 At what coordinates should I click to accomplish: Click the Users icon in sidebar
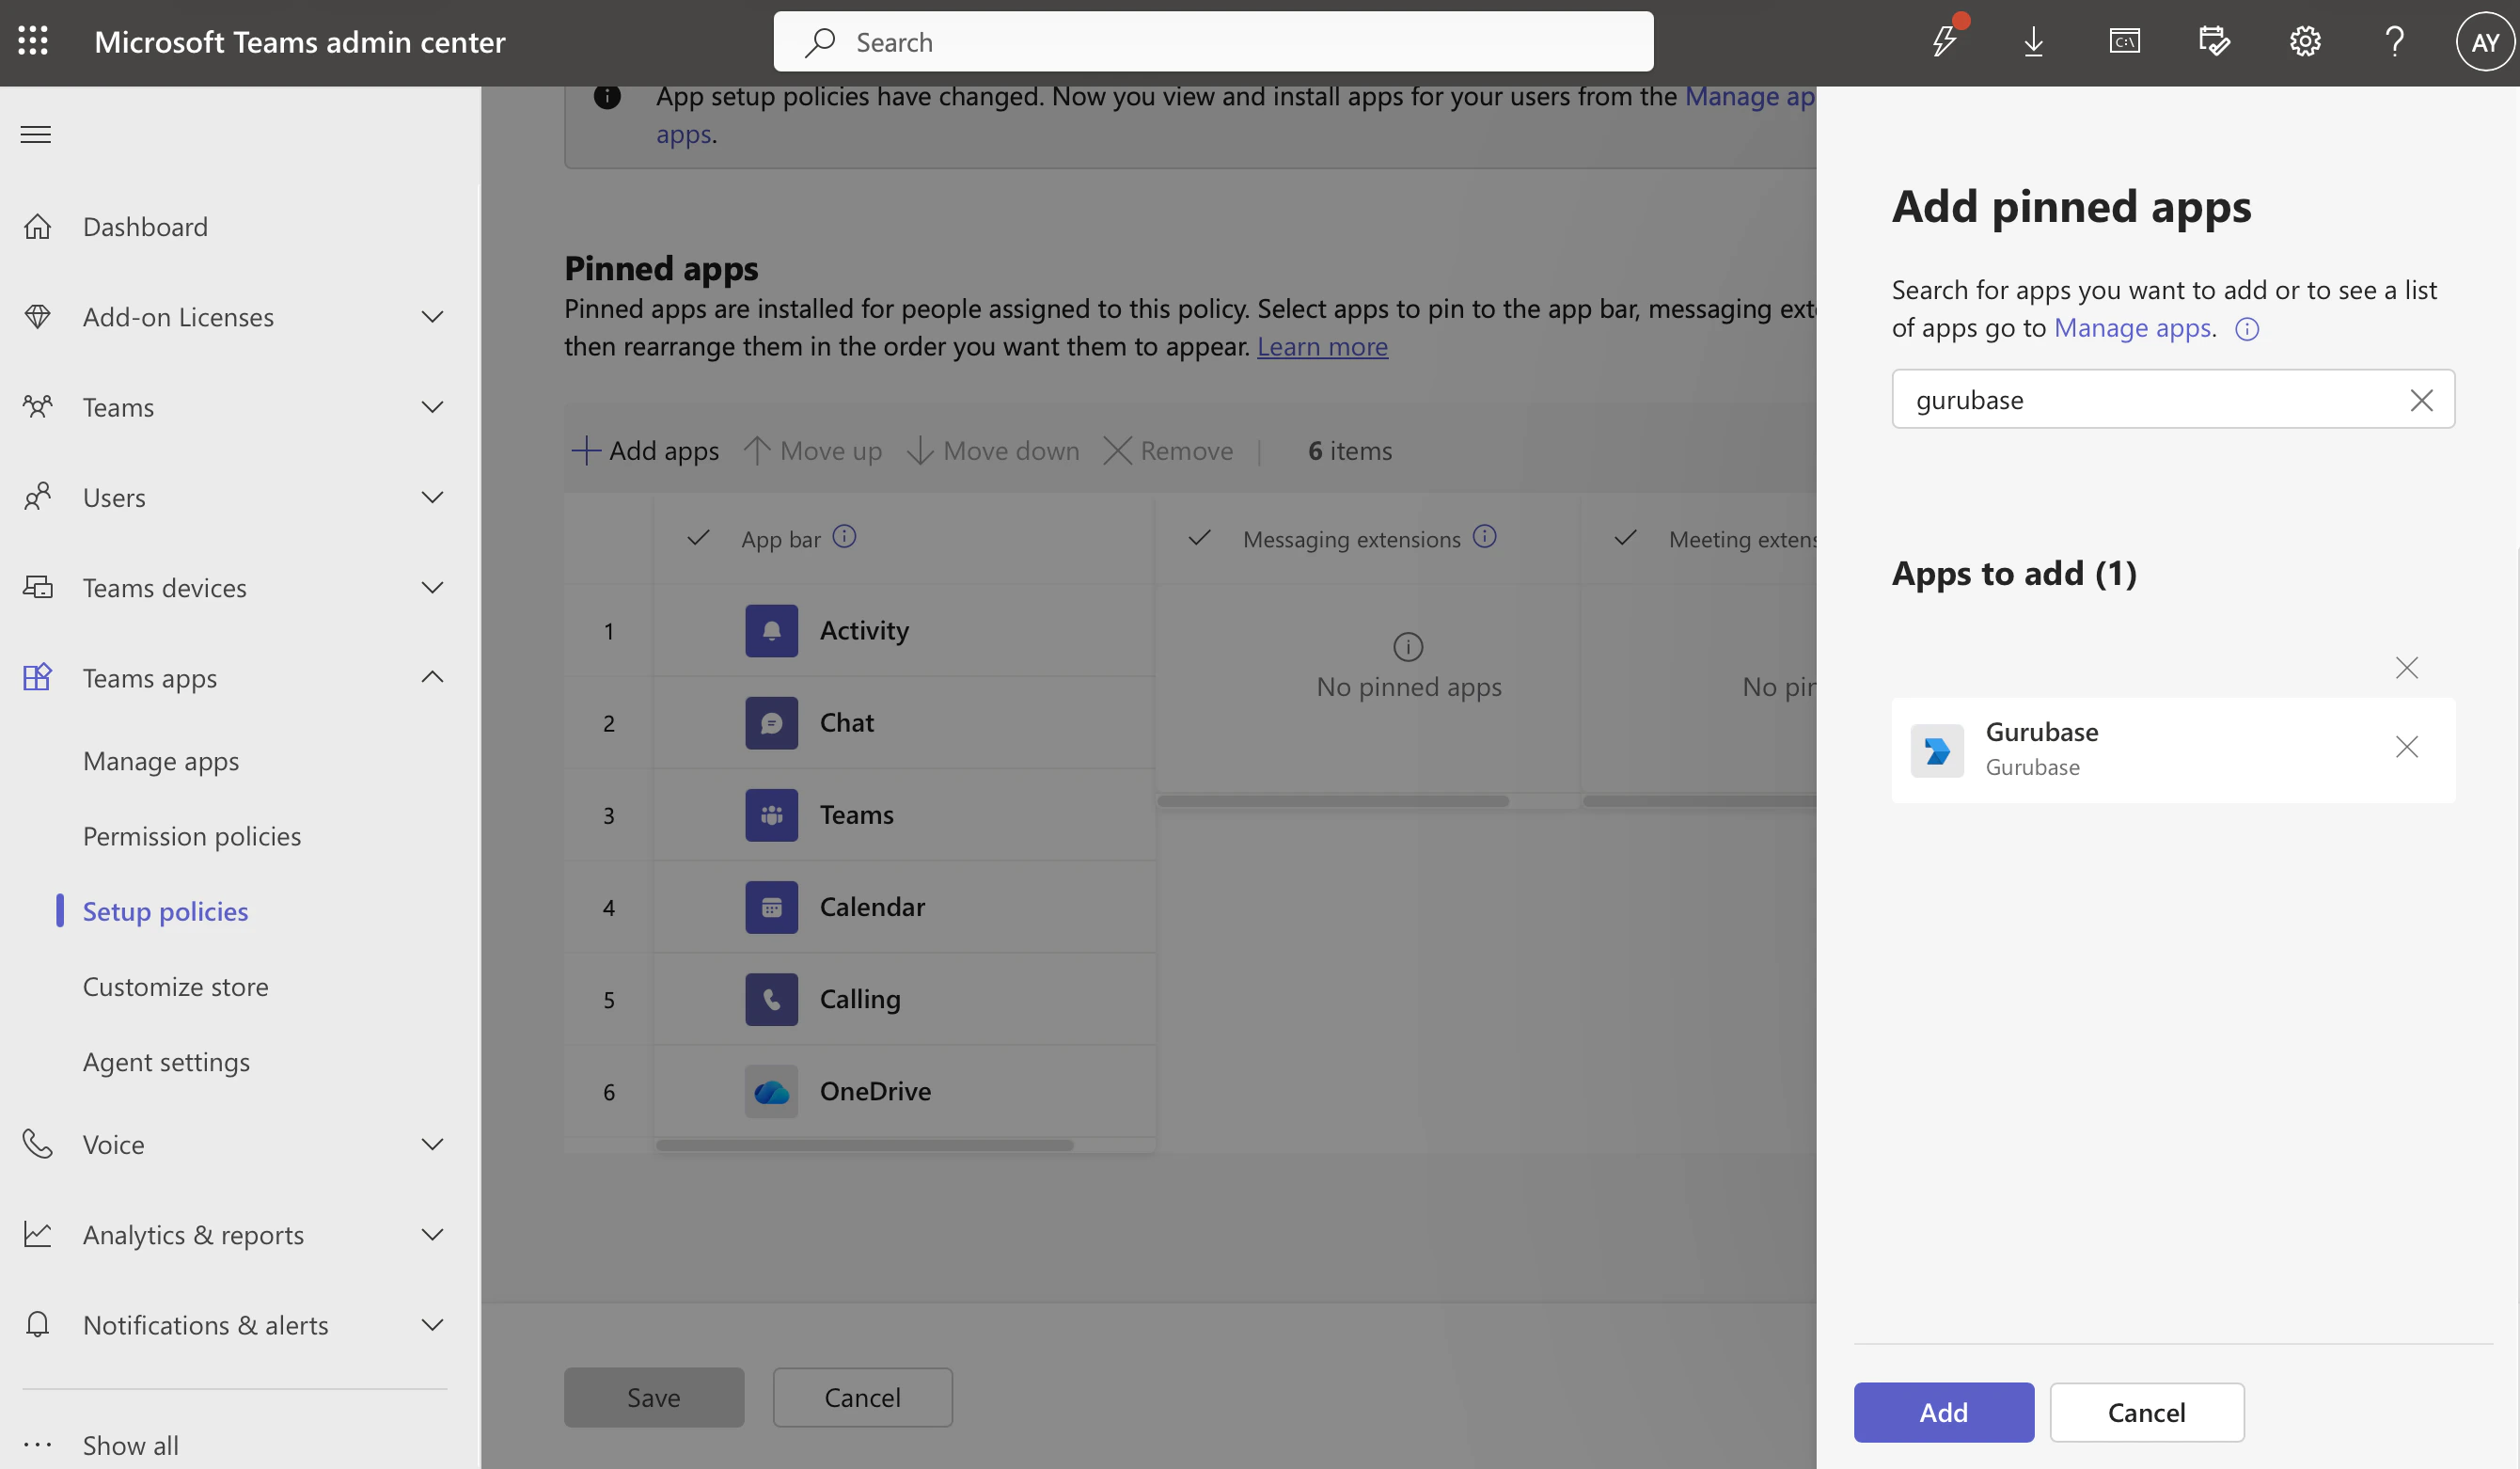(37, 497)
